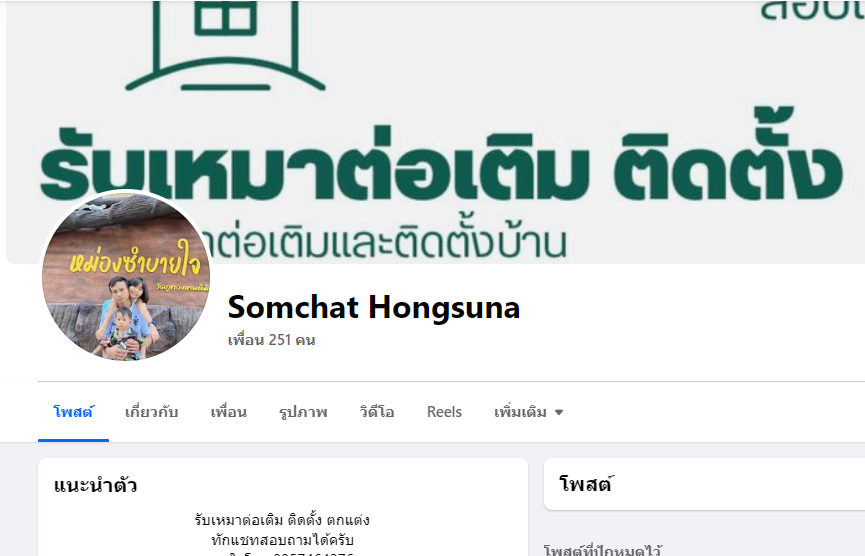Click the Somchat Hongsuna profile name
Screen dimensions: 865x556
(x=373, y=307)
